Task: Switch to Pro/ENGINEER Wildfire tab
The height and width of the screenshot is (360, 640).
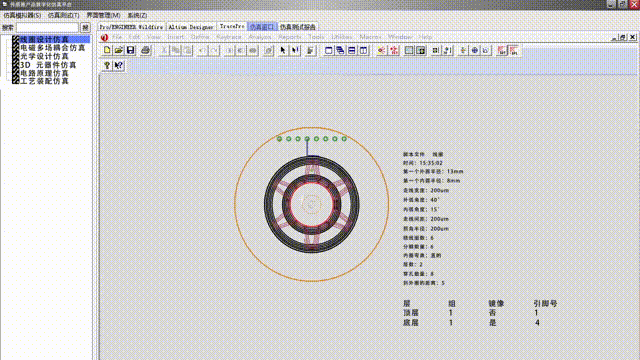Action: [x=131, y=27]
